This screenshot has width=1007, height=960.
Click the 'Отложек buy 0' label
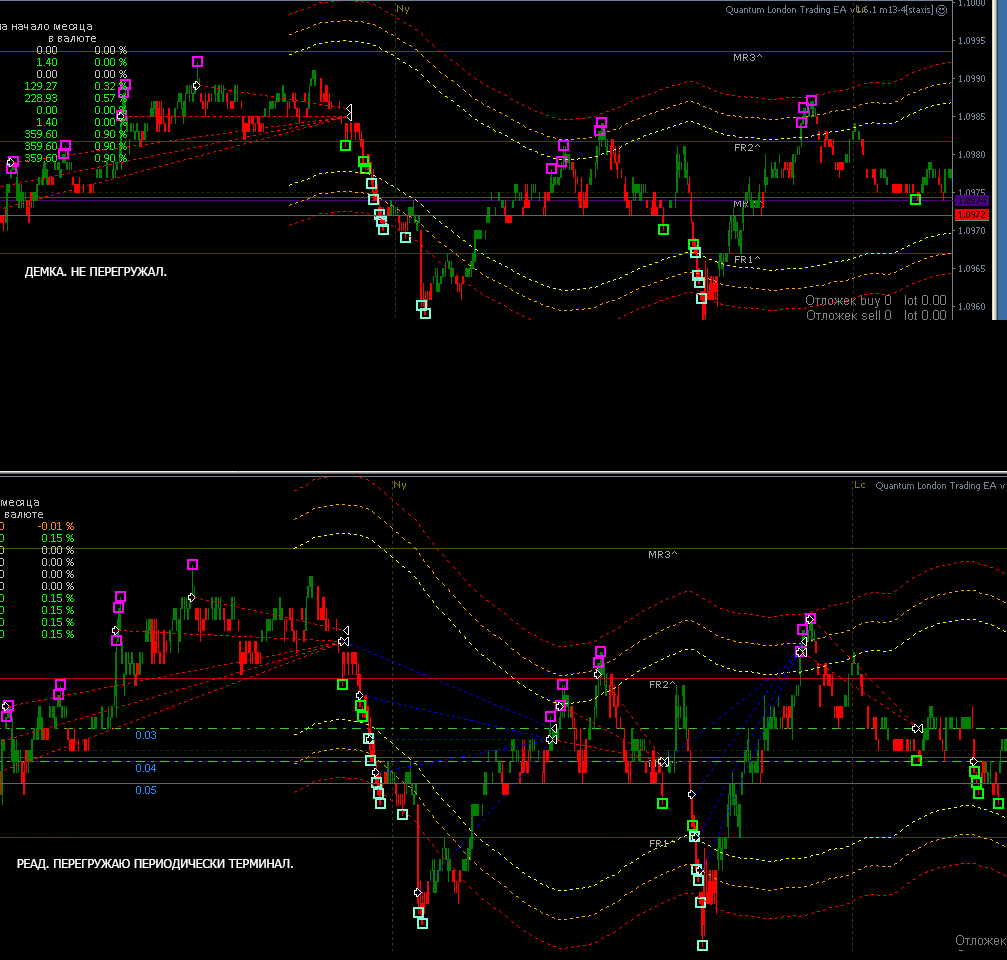848,301
